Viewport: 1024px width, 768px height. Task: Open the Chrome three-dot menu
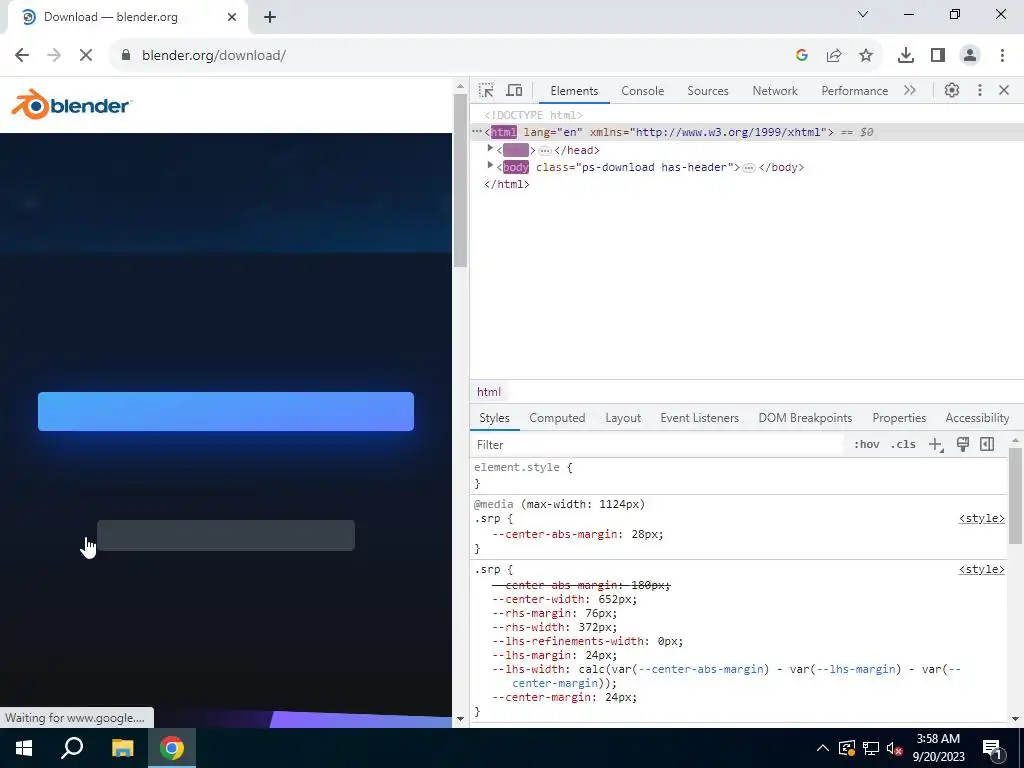click(1002, 56)
